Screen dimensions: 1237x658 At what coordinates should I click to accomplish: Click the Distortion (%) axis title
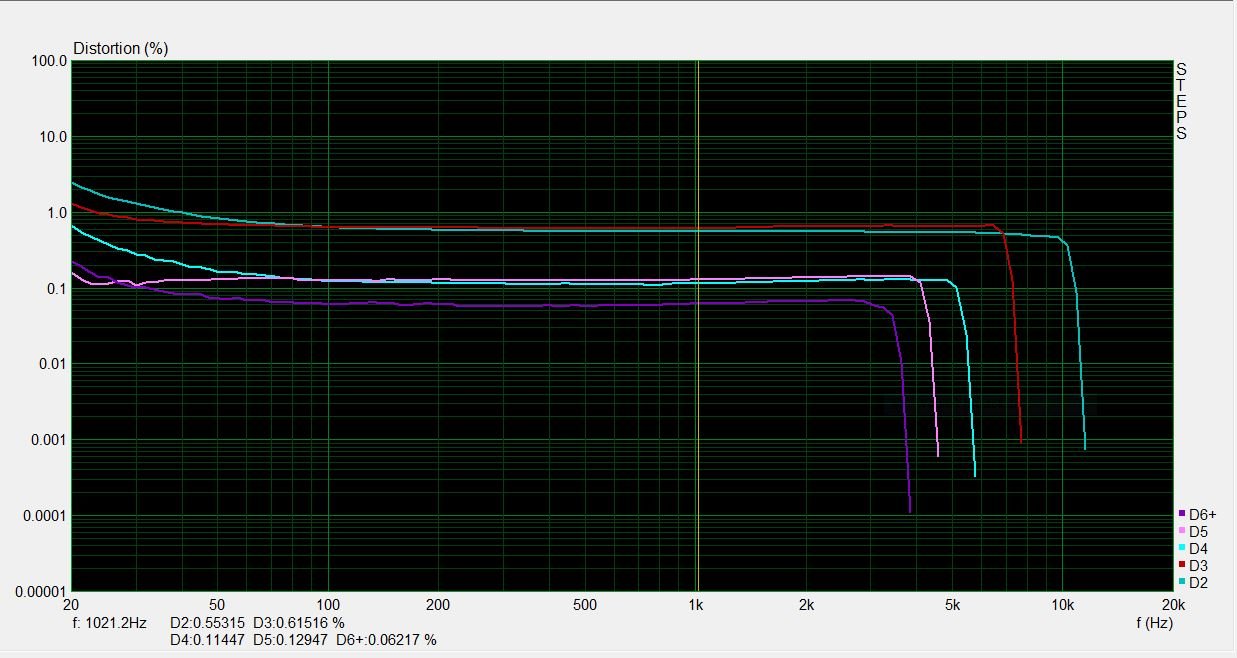click(121, 48)
